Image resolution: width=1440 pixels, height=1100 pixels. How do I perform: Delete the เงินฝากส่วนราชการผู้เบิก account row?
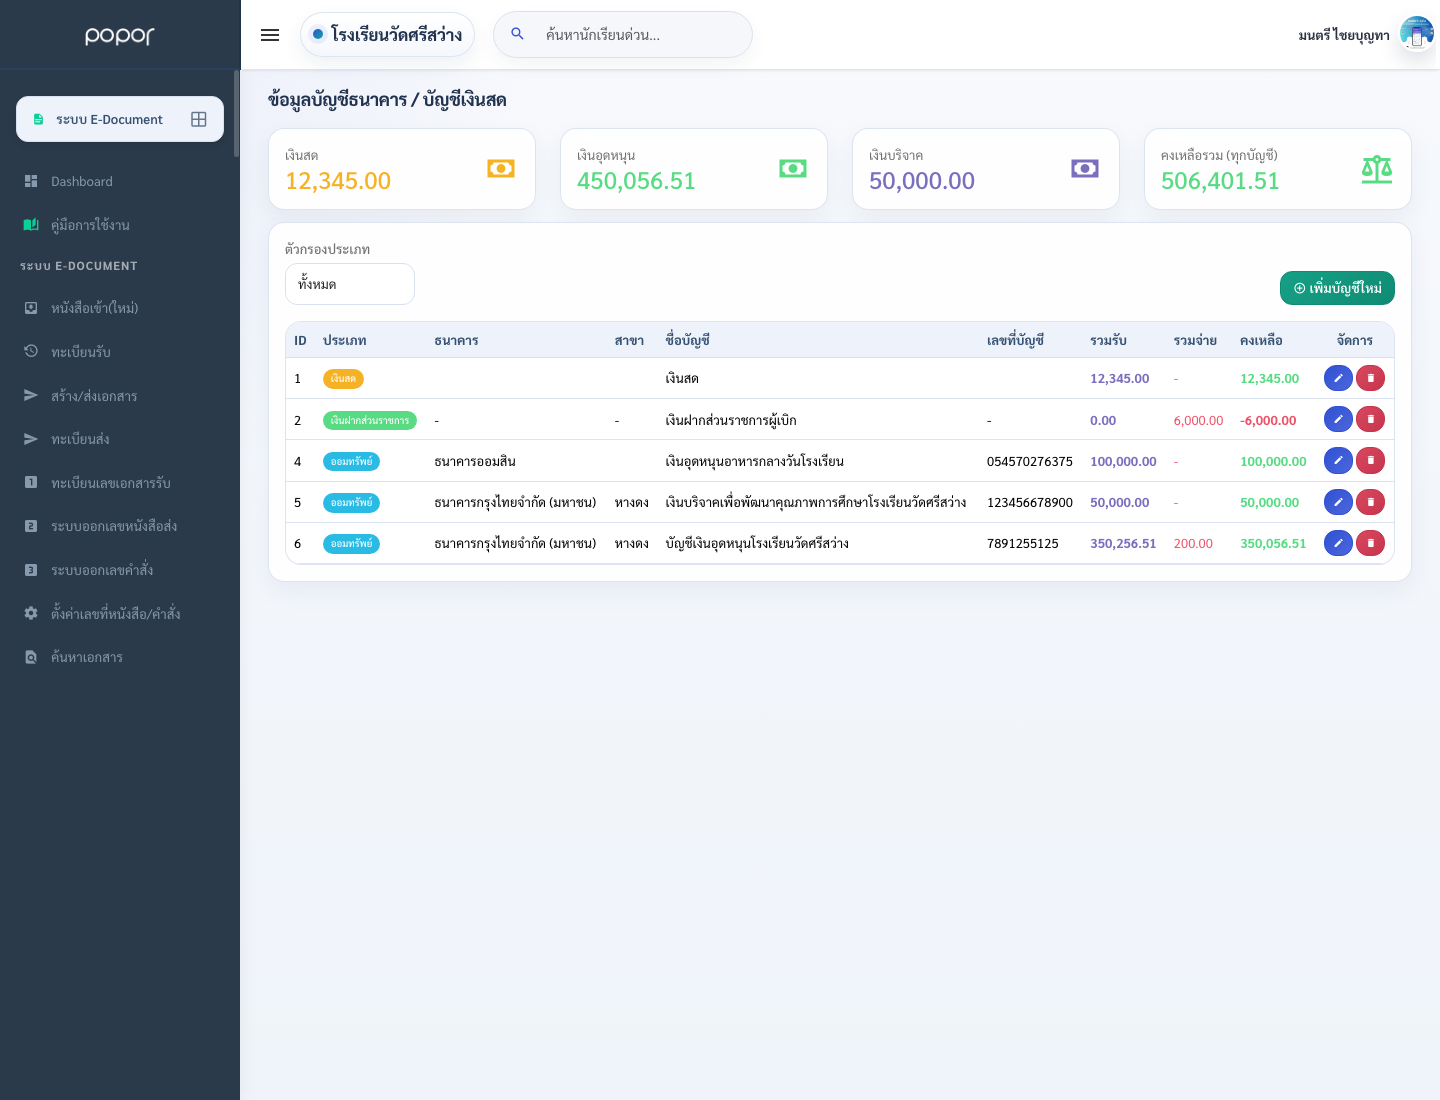(x=1370, y=420)
